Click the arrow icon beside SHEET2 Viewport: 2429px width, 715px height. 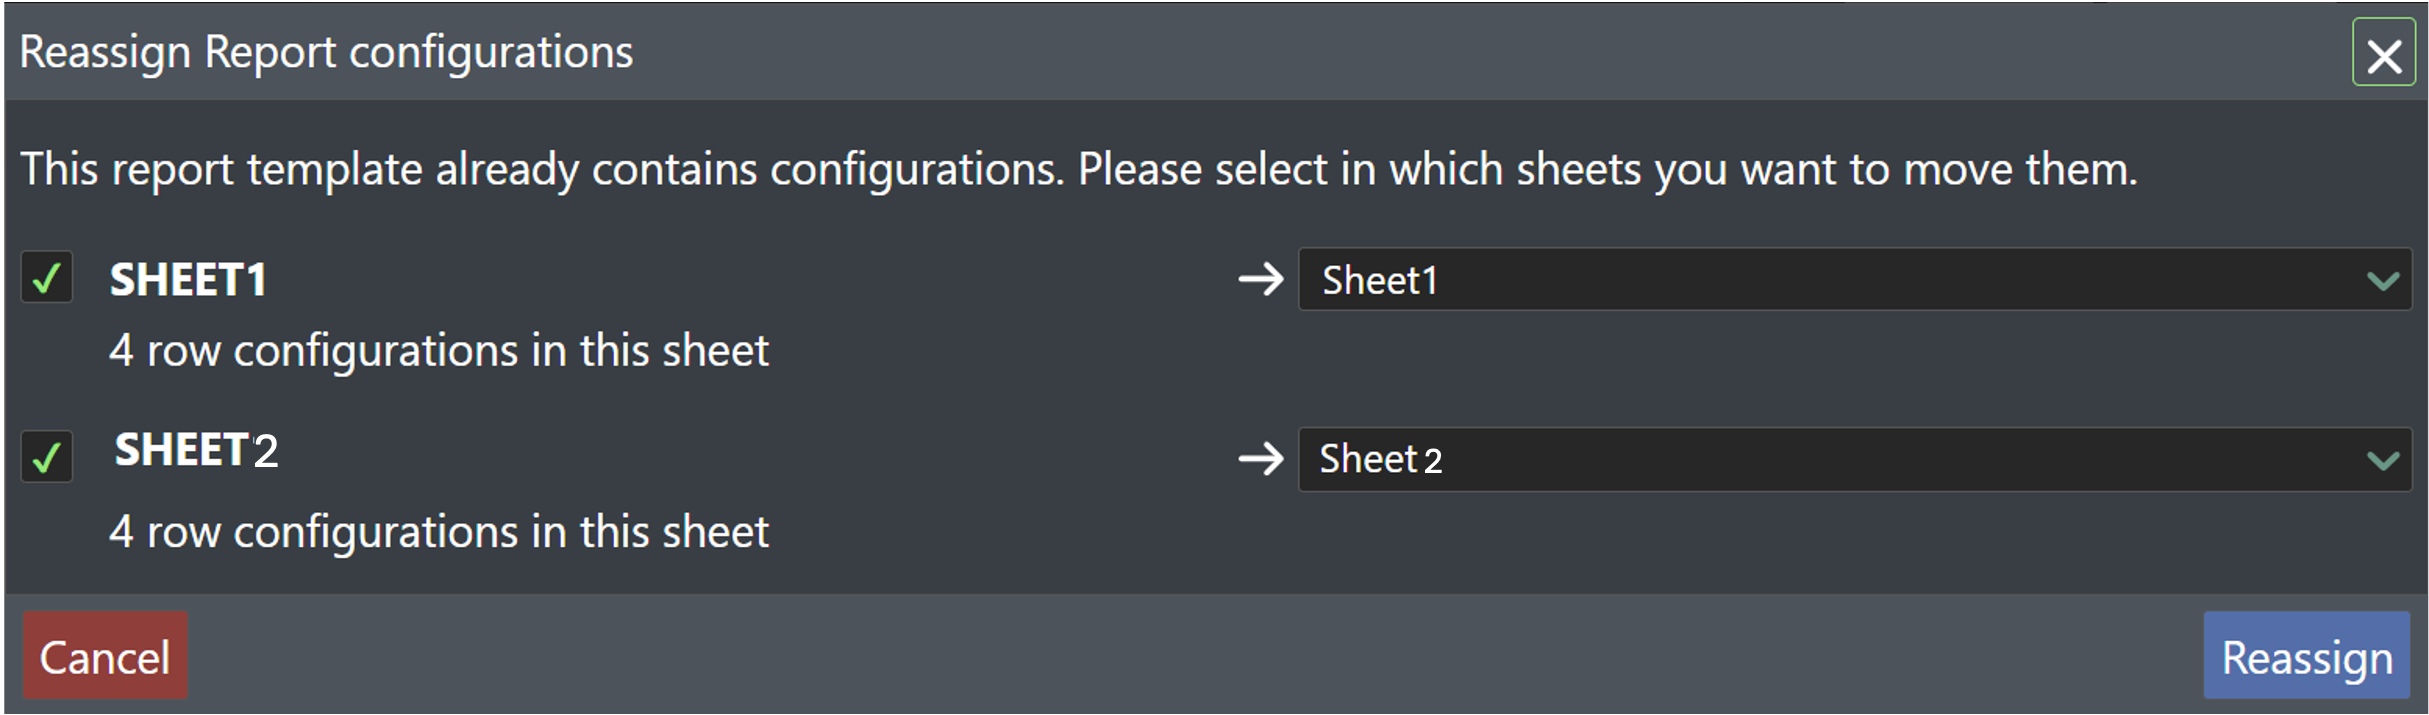pos(1260,459)
